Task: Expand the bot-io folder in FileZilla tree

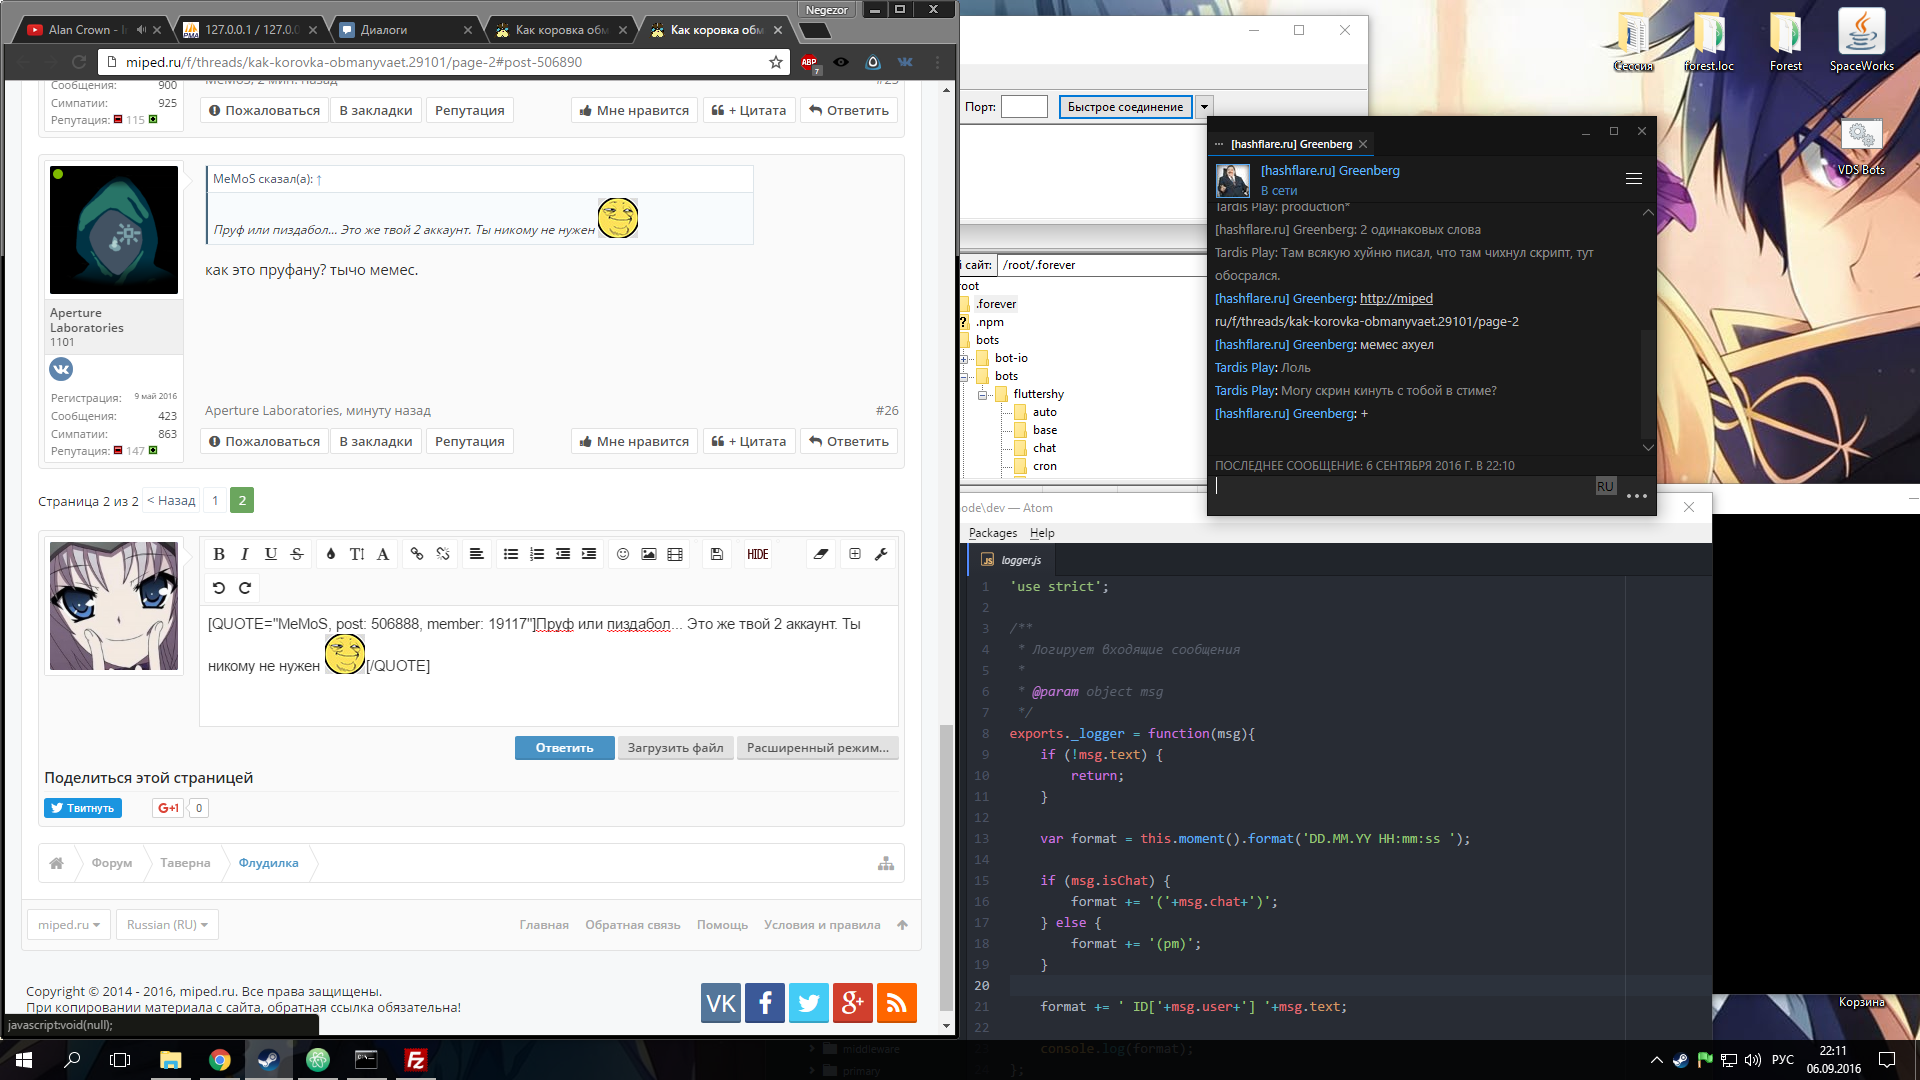Action: (x=965, y=358)
